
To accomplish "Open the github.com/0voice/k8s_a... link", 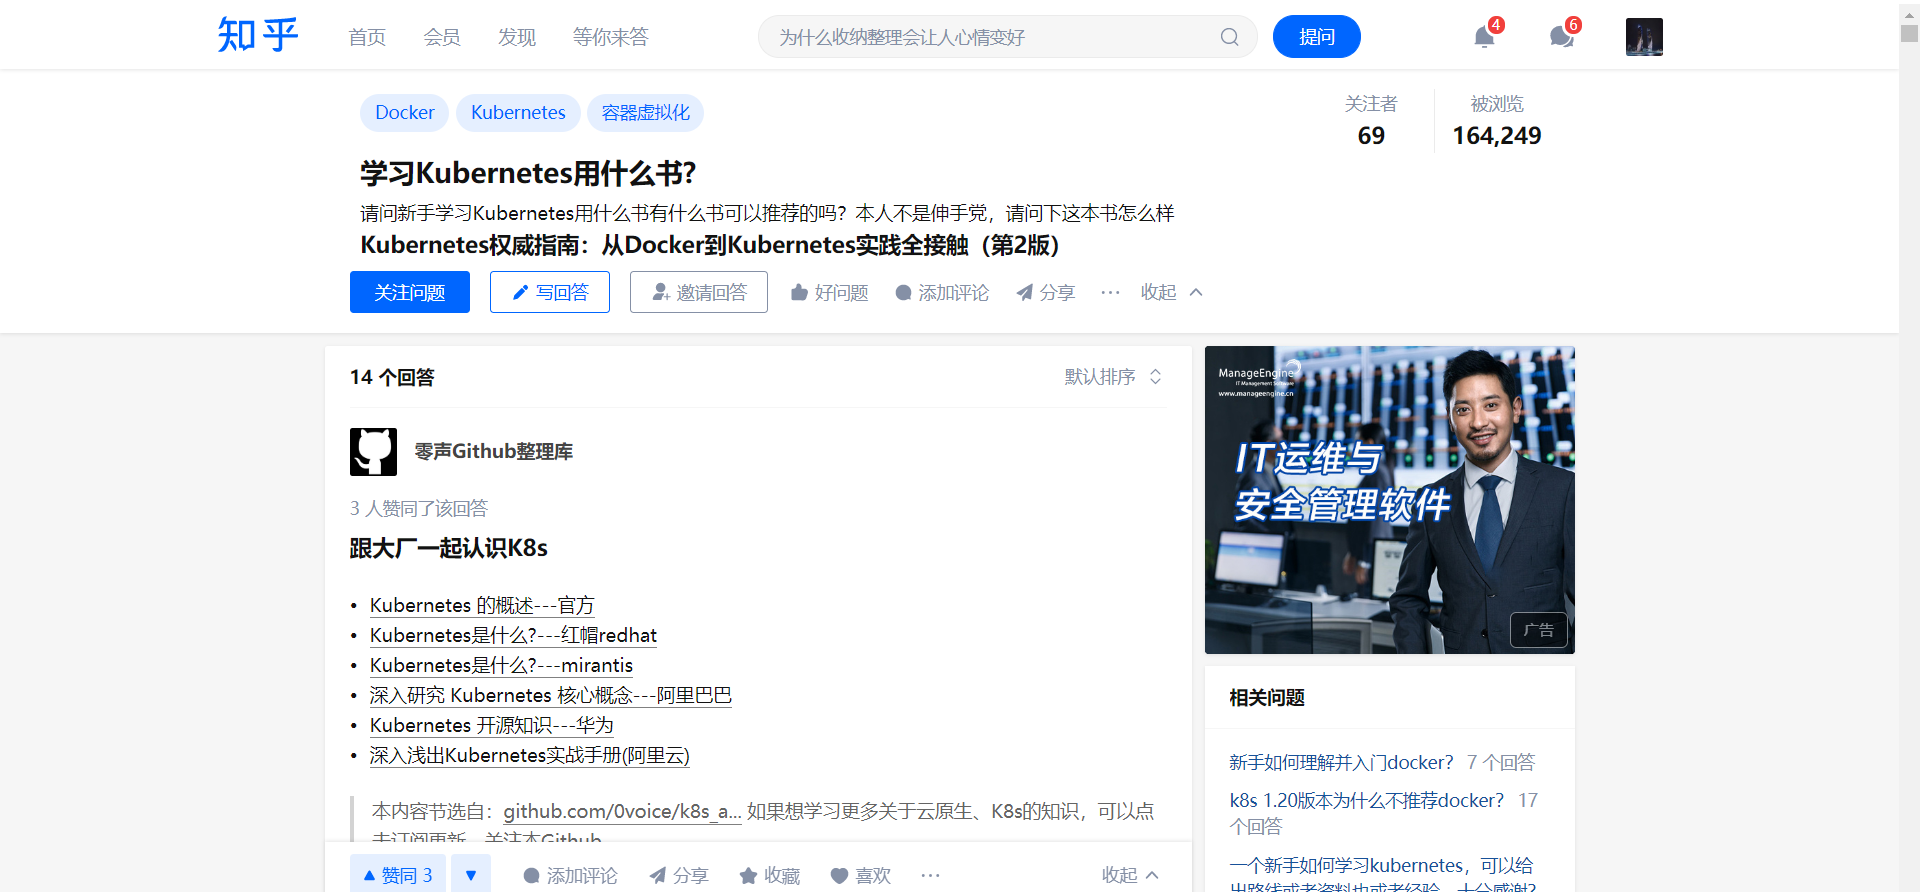I will (x=622, y=812).
